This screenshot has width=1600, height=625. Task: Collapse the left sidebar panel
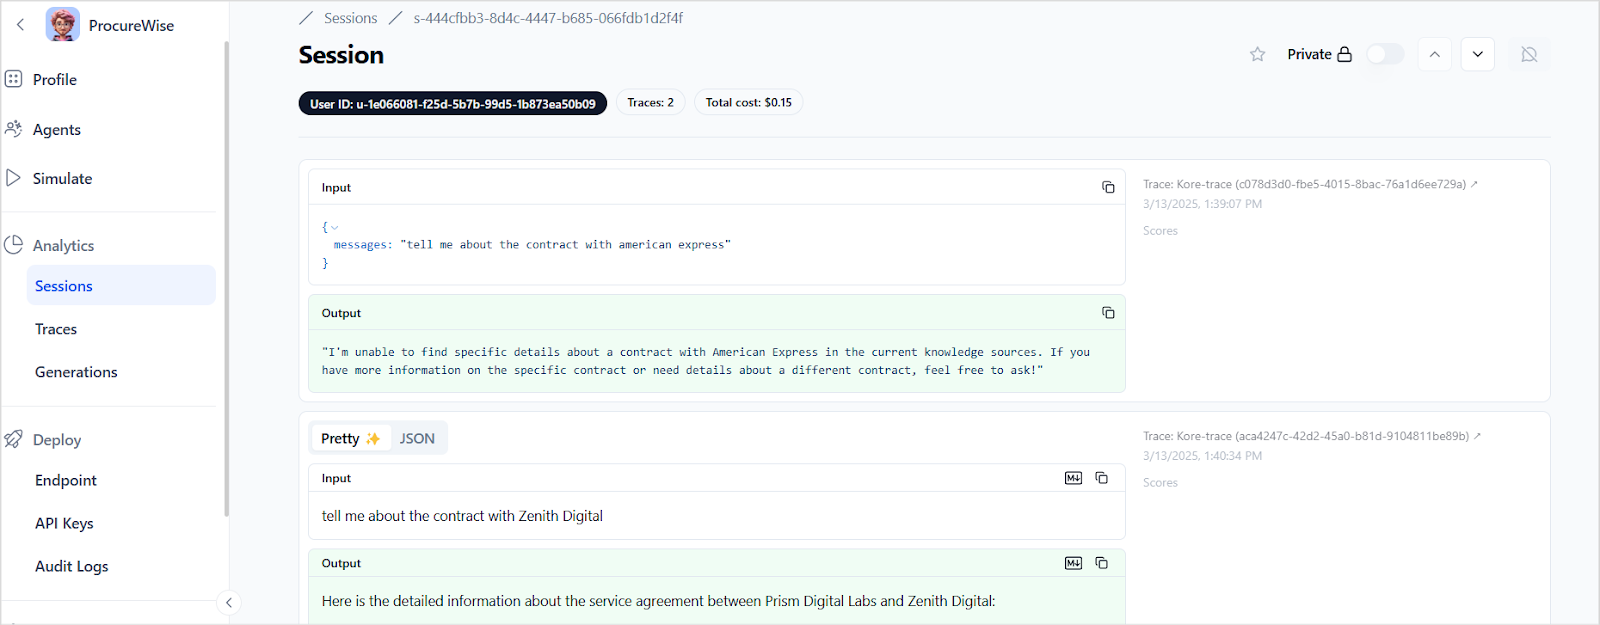229,602
